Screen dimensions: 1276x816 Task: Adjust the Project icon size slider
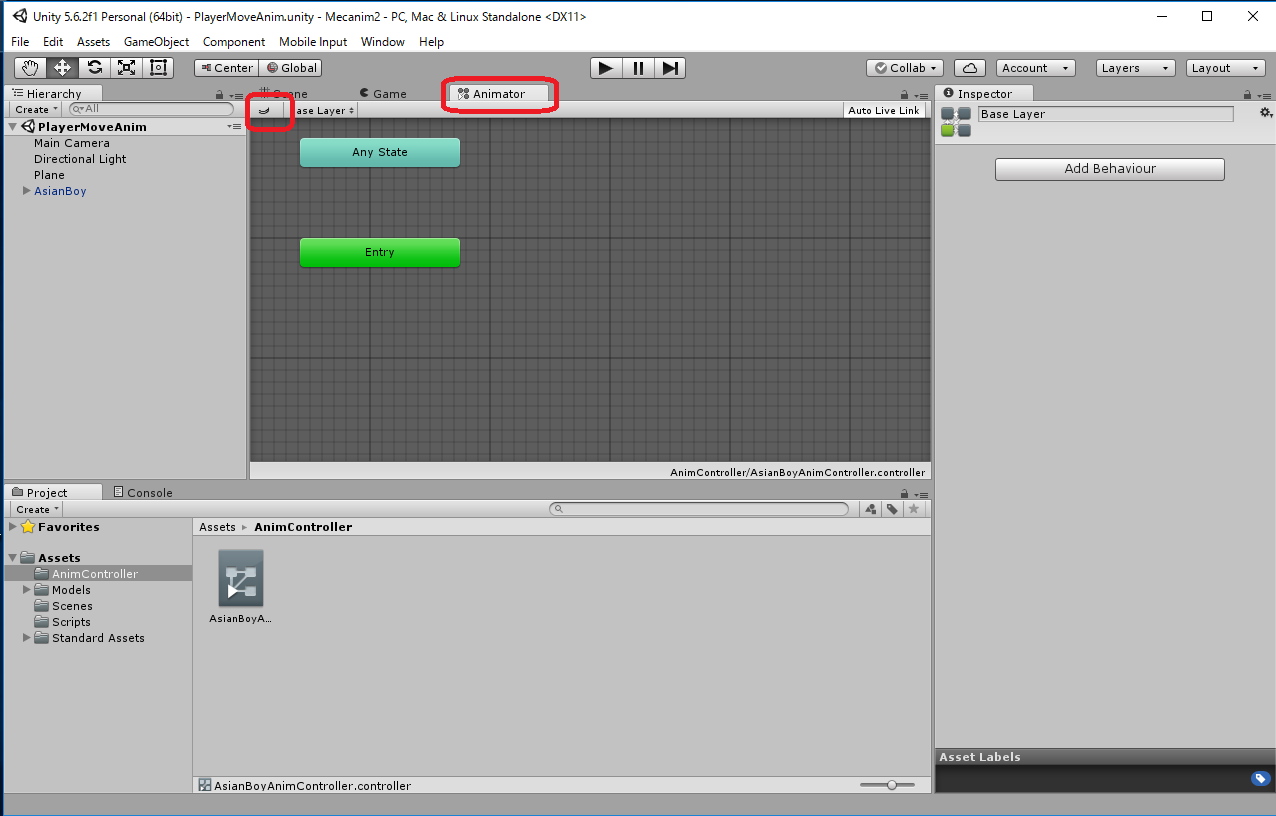click(x=892, y=785)
